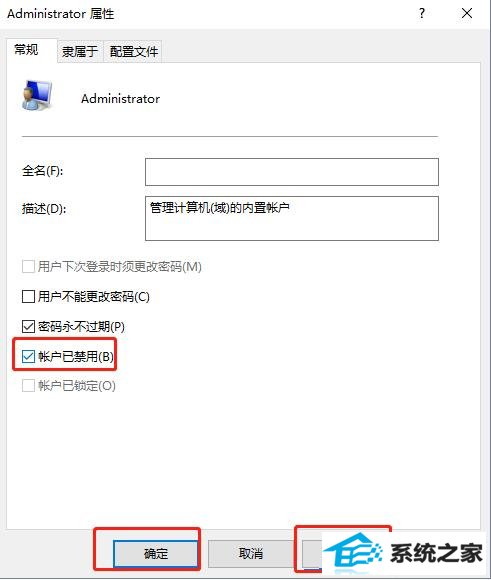Click the partially hidden apply button

[x=312, y=554]
